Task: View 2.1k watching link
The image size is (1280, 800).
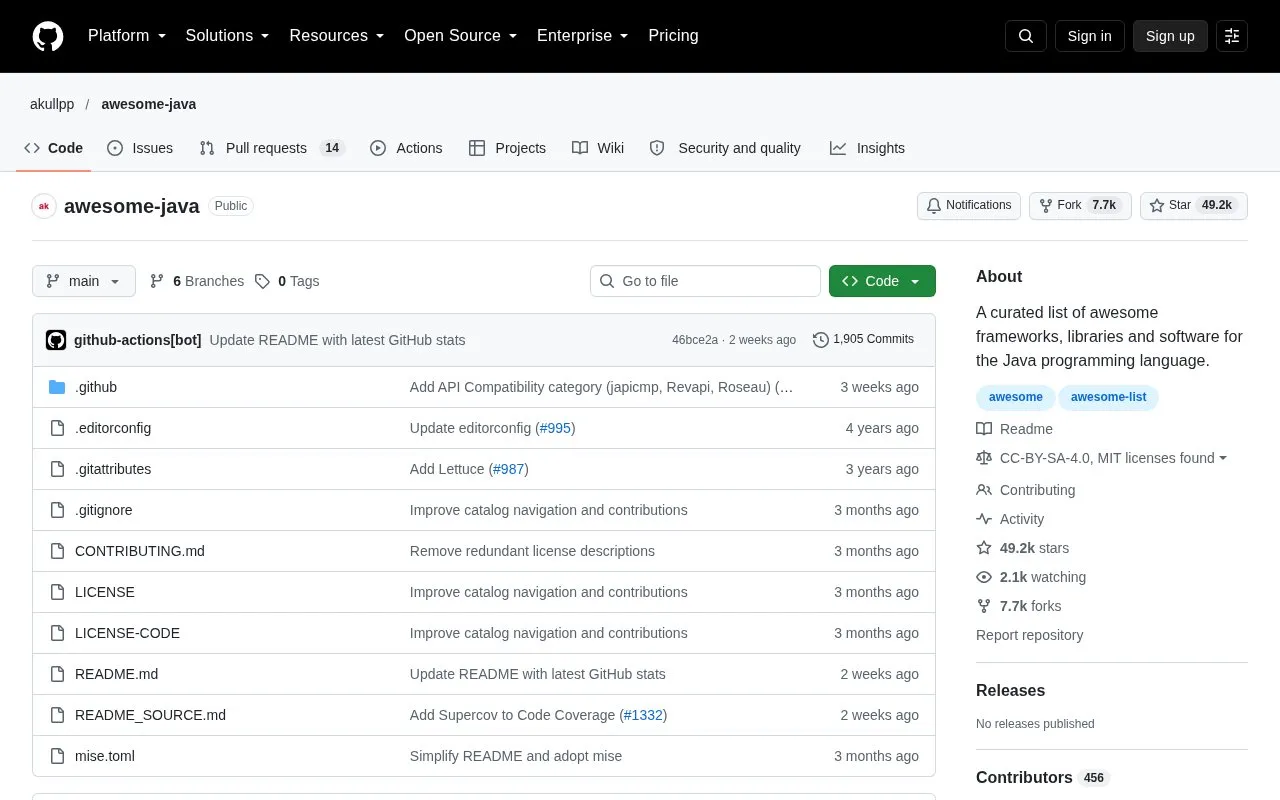Action: click(1031, 577)
